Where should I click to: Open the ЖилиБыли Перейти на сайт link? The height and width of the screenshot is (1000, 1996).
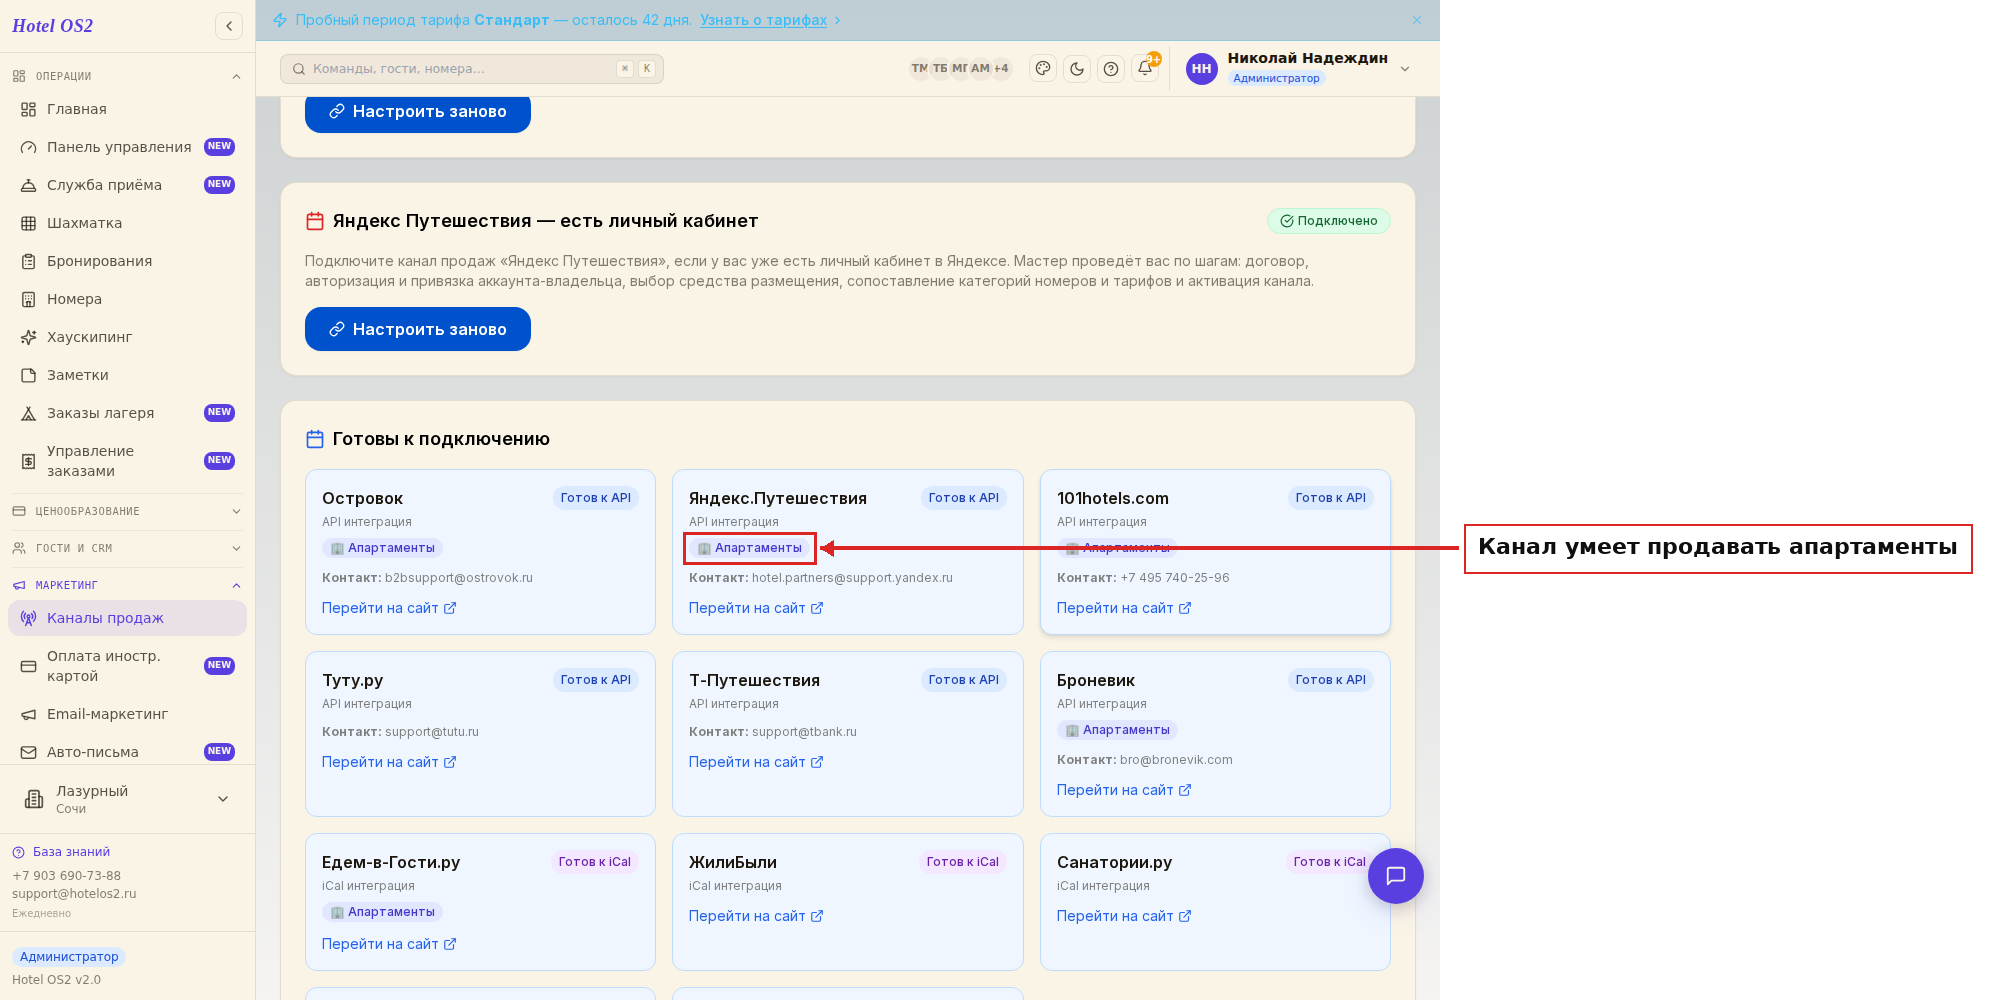point(756,916)
